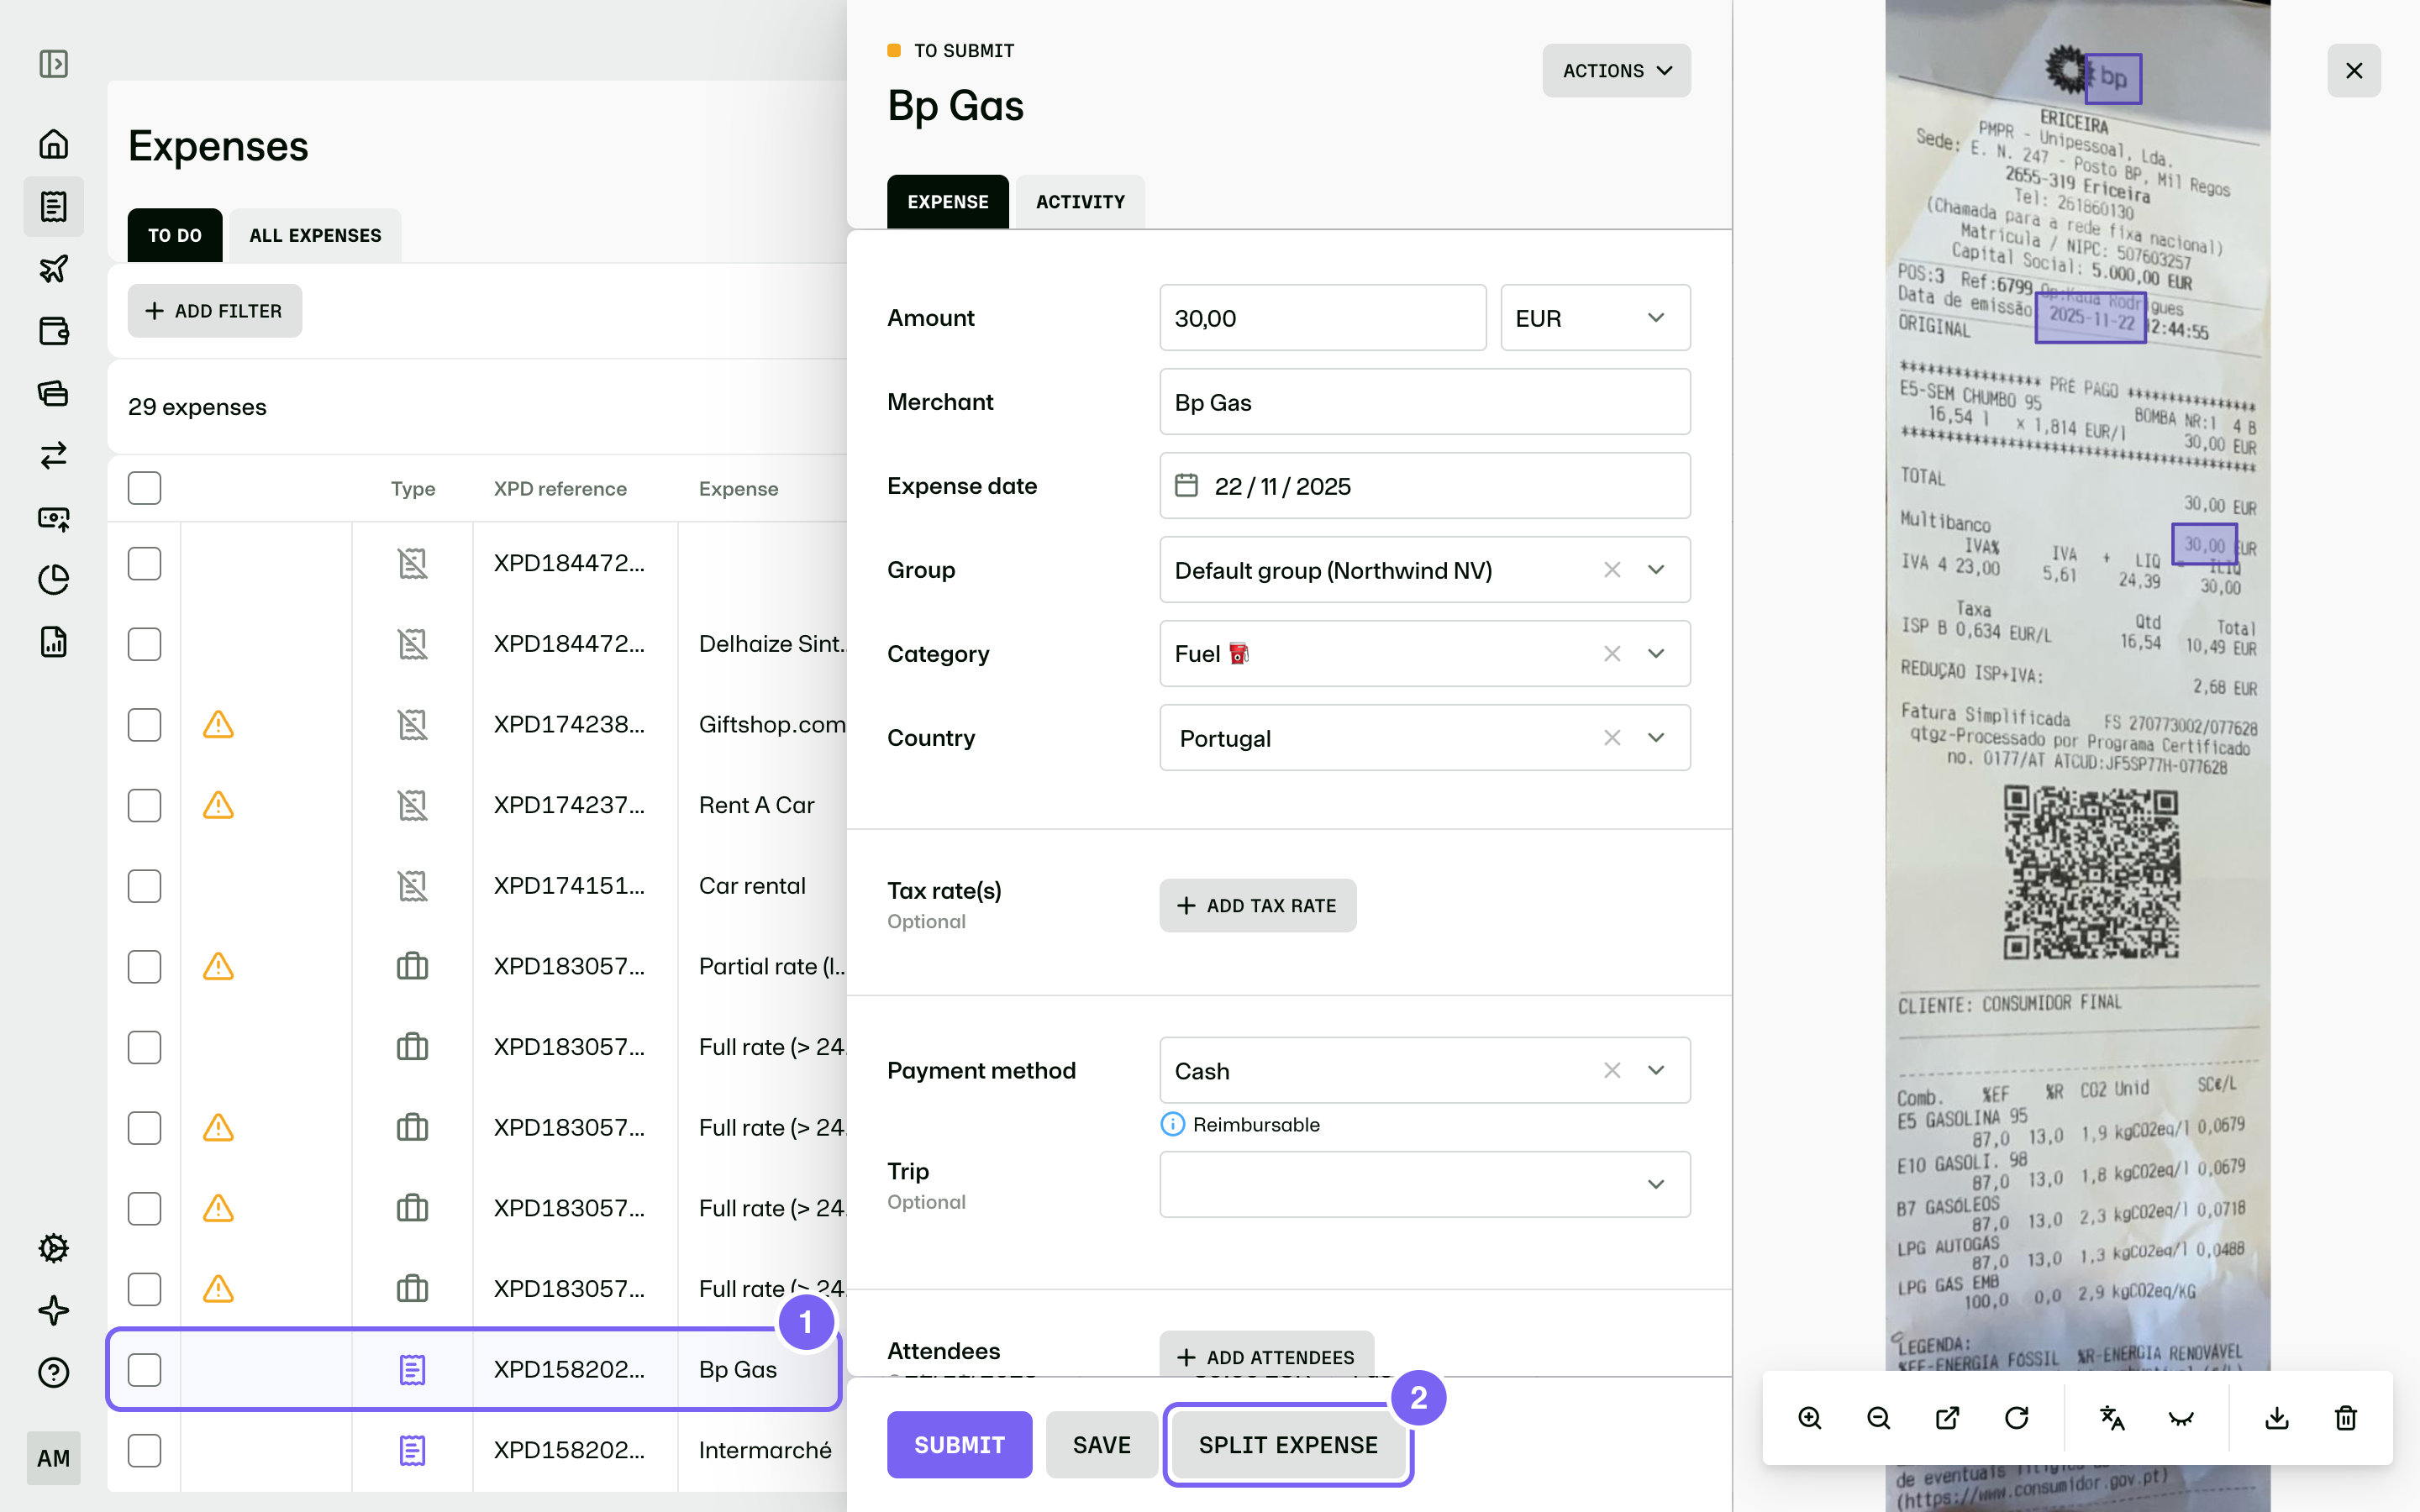Tick the select-all checkbox in the table header
This screenshot has width=2420, height=1512.
(144, 488)
